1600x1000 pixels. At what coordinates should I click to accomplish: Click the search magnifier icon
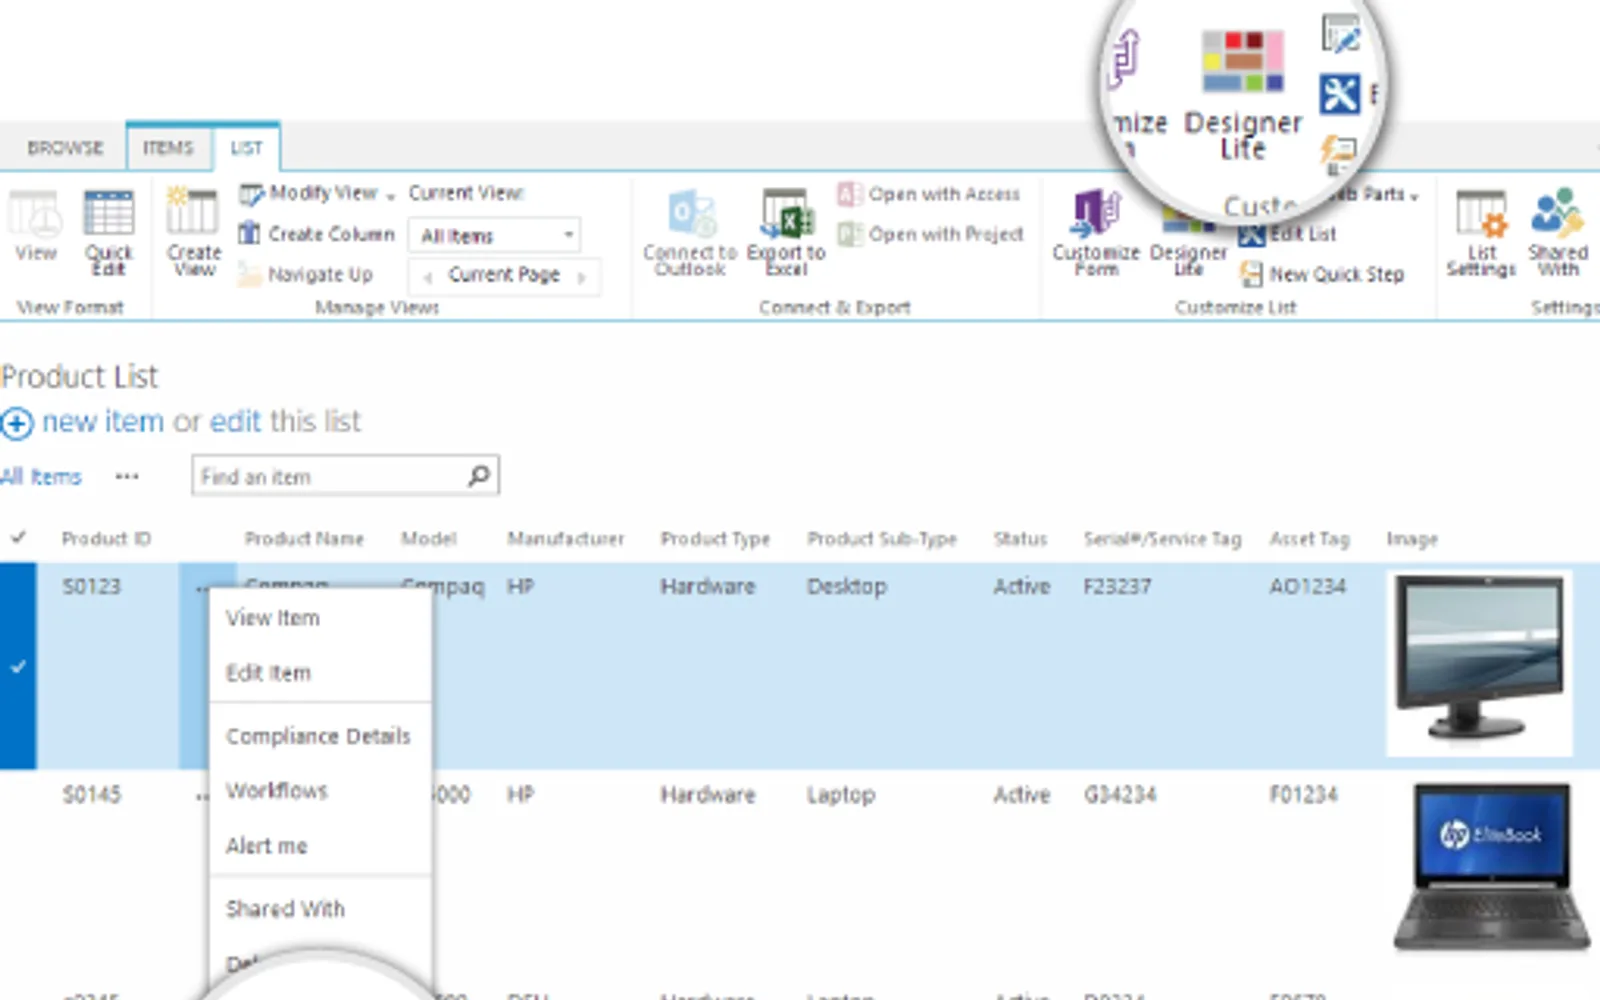point(479,476)
